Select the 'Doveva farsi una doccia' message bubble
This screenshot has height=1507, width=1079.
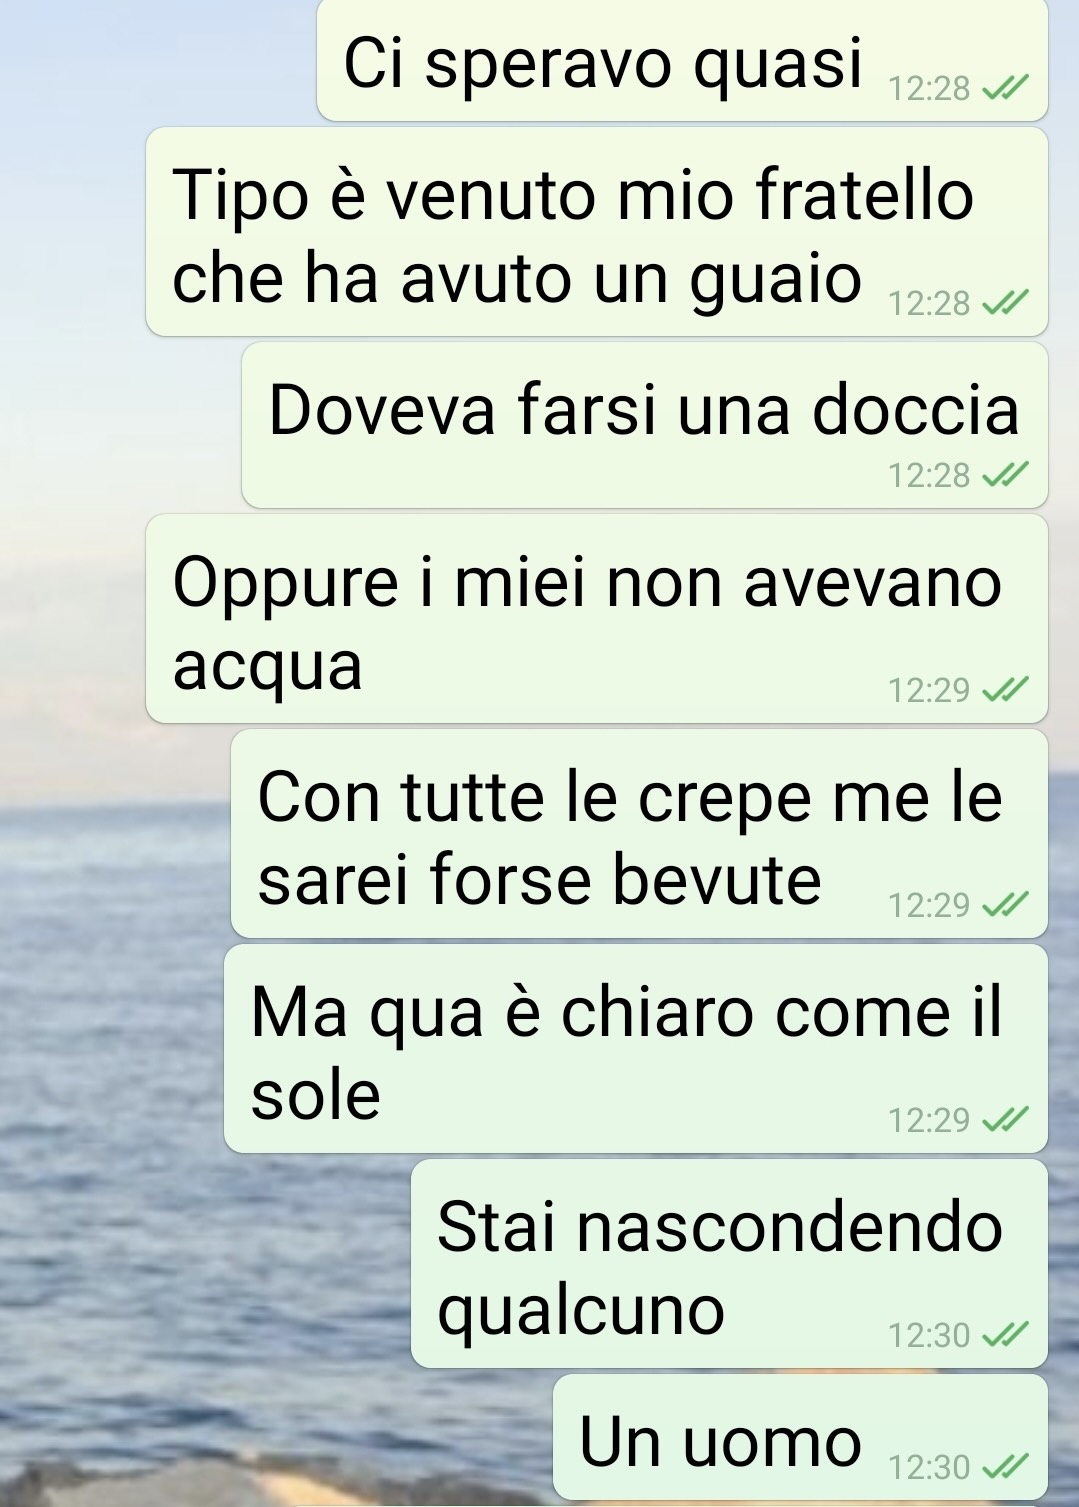645,425
